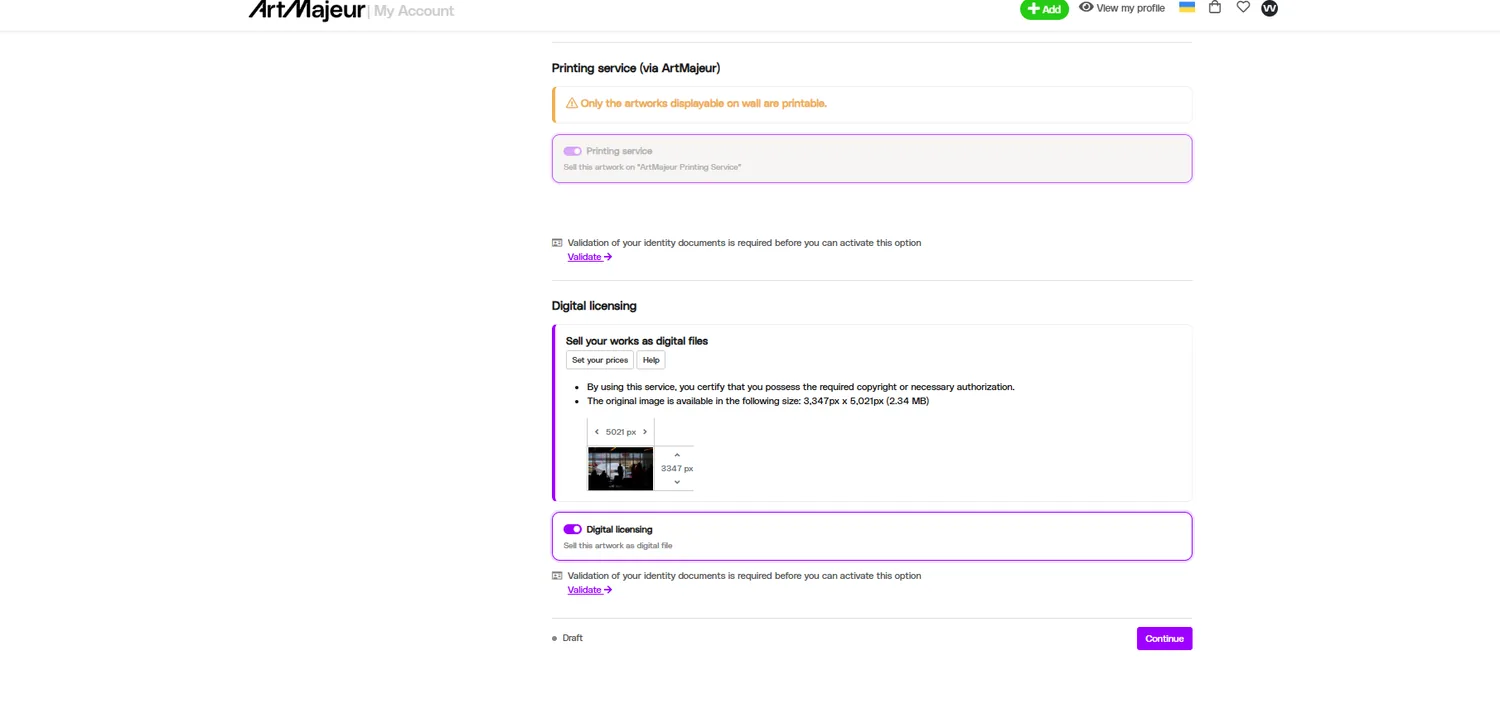Open the heart favorites icon
Viewport: 1500px width, 728px height.
[x=1243, y=8]
